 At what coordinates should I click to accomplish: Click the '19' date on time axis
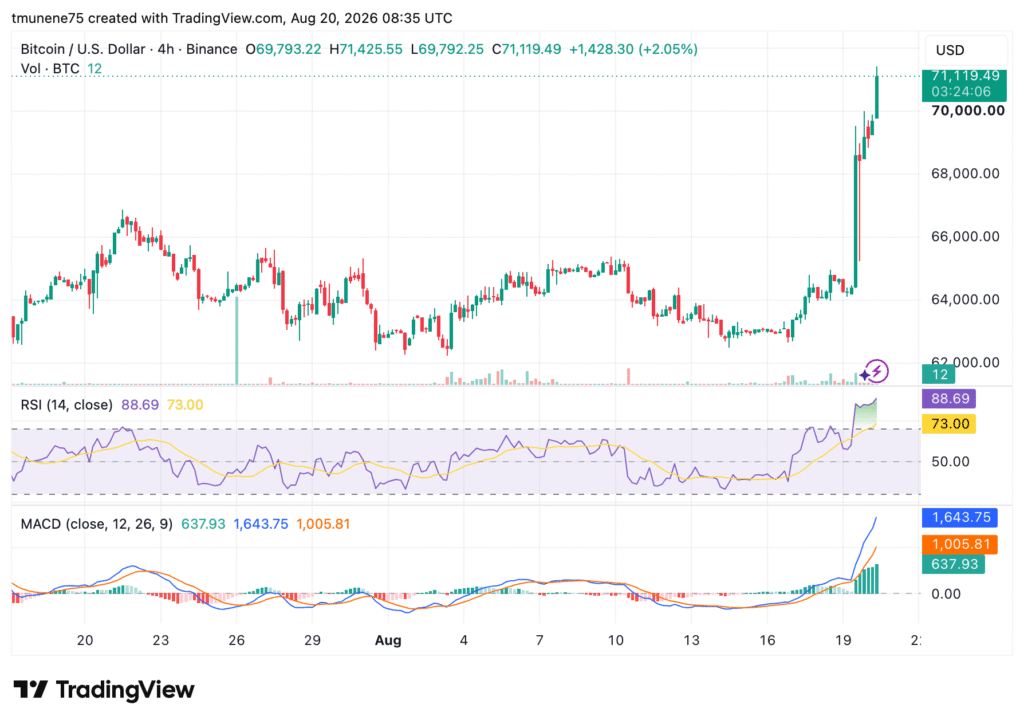(x=843, y=640)
